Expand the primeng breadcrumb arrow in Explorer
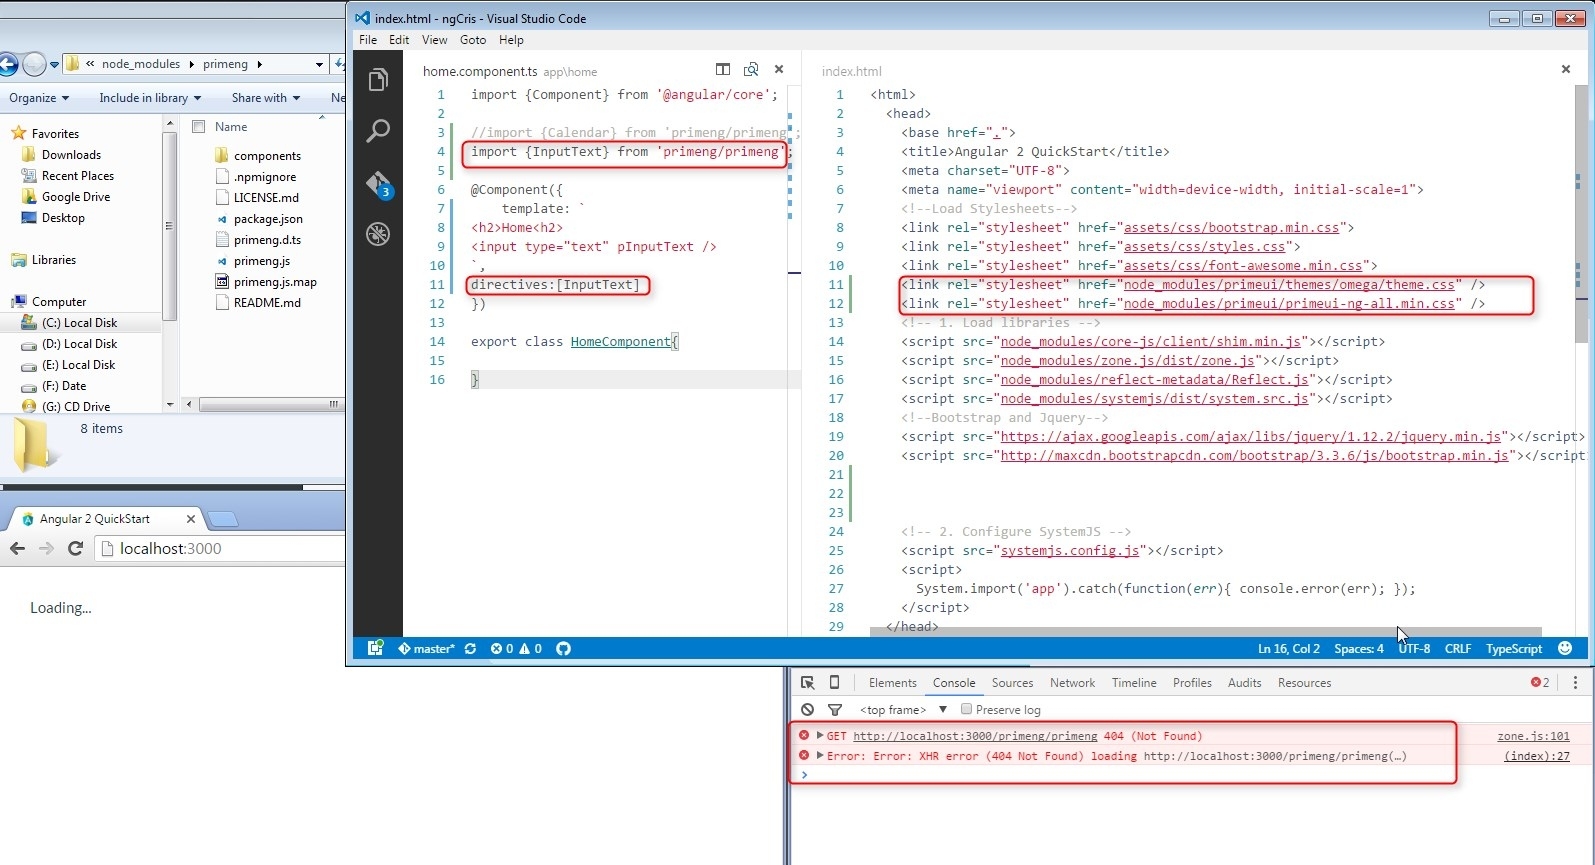Image resolution: width=1595 pixels, height=865 pixels. click(x=259, y=64)
